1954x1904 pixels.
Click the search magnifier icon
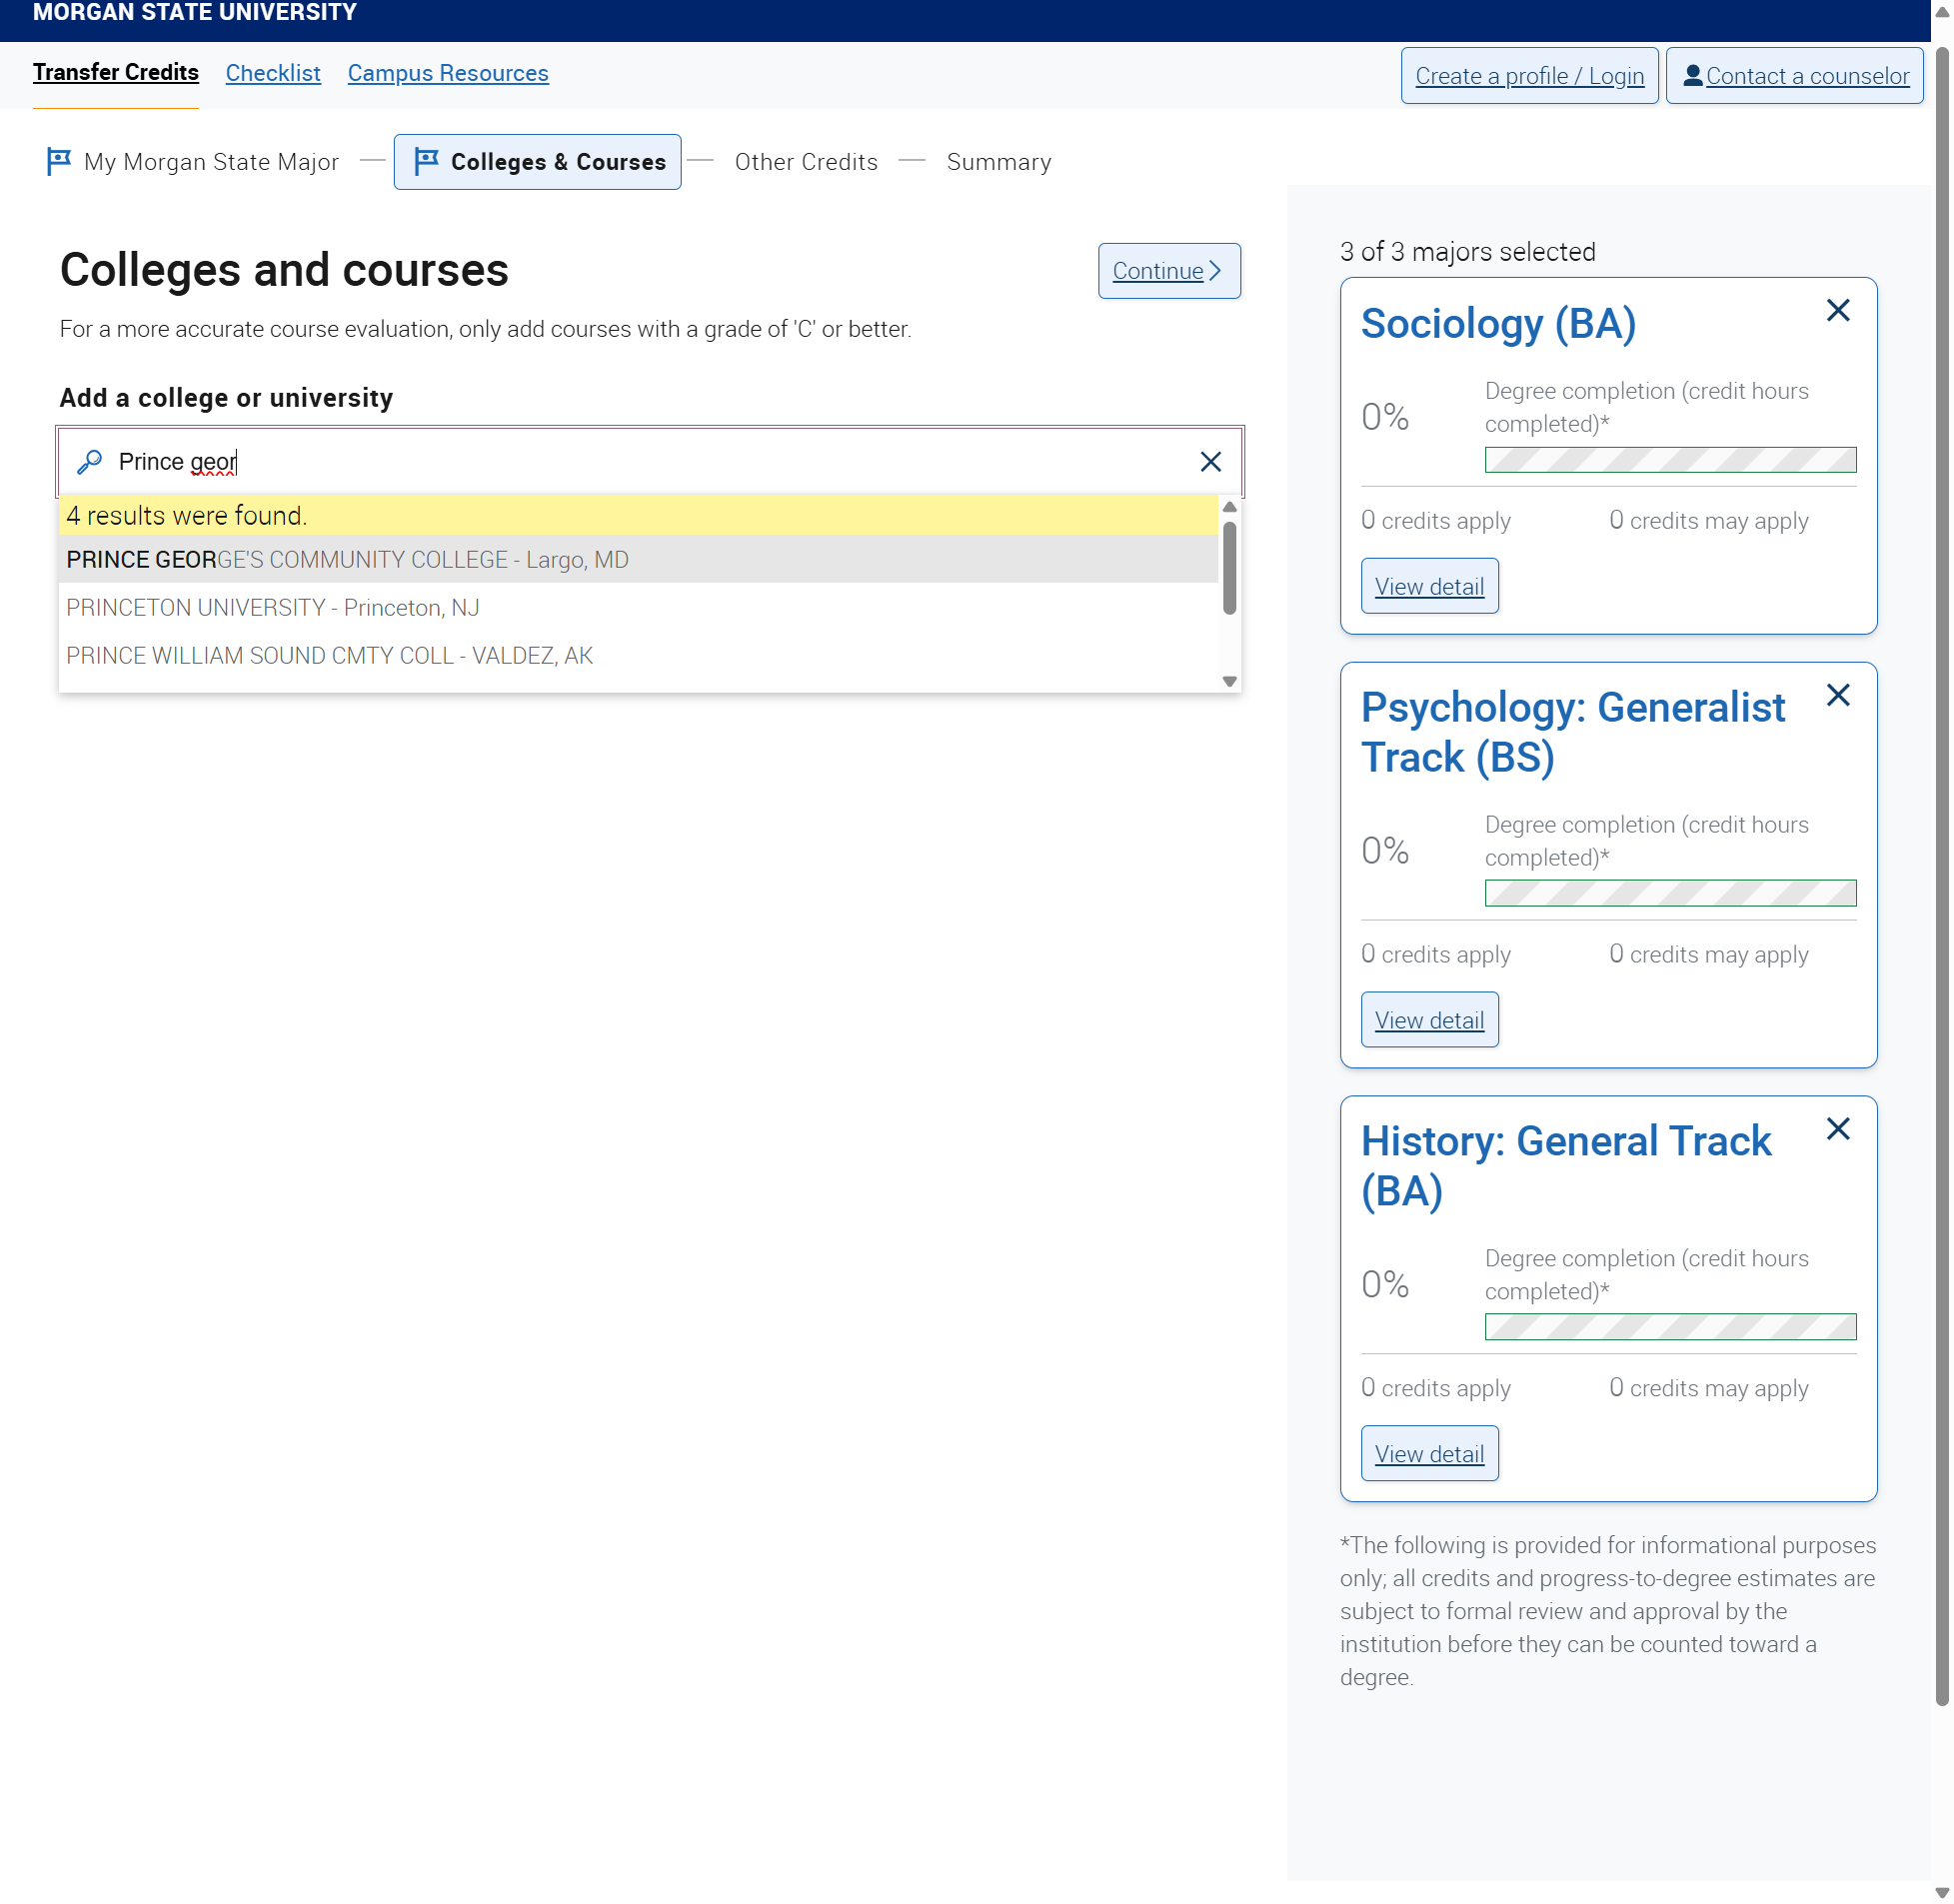[x=90, y=461]
